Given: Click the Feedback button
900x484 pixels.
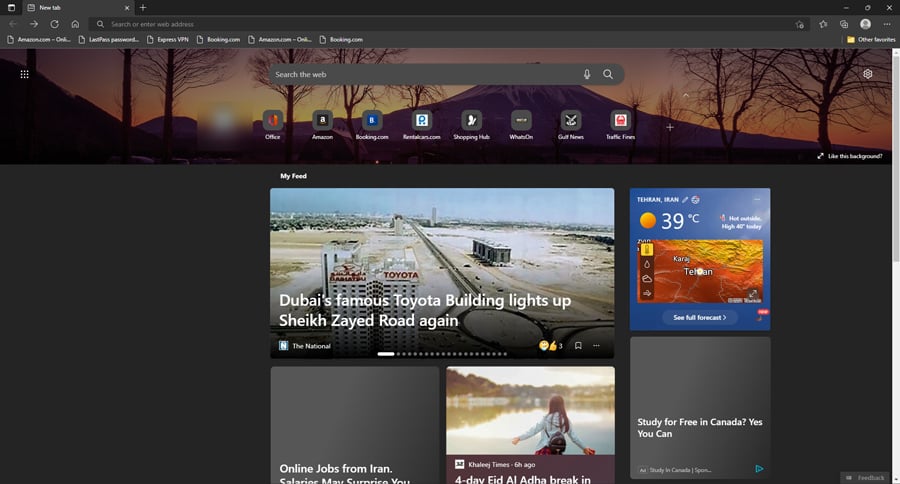Looking at the screenshot, I should pyautogui.click(x=865, y=478).
